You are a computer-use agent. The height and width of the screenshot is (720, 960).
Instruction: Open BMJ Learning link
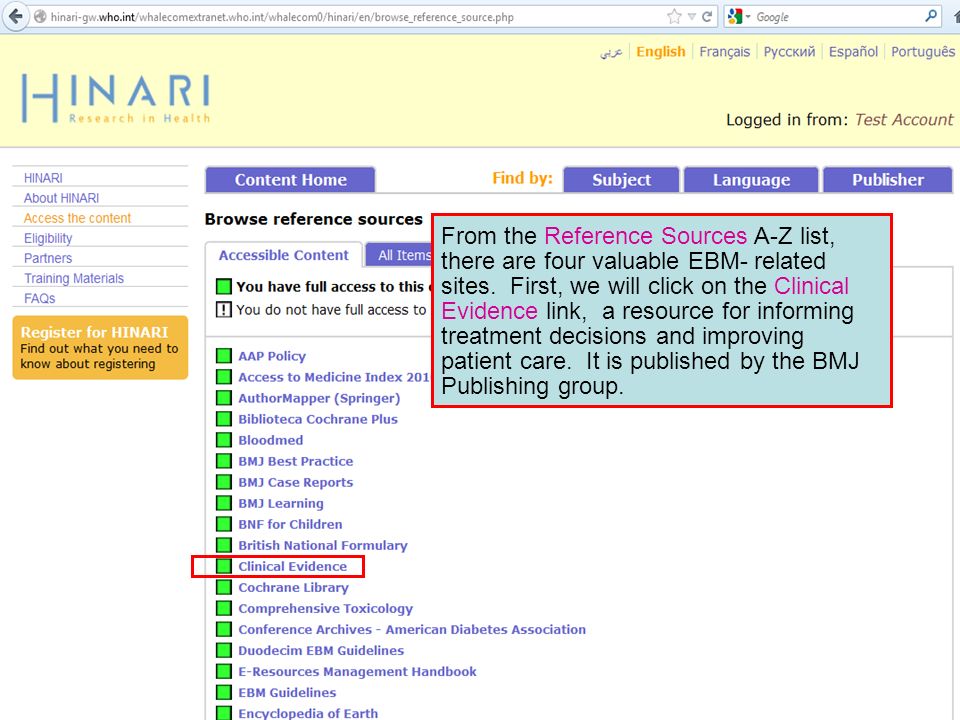[x=281, y=503]
